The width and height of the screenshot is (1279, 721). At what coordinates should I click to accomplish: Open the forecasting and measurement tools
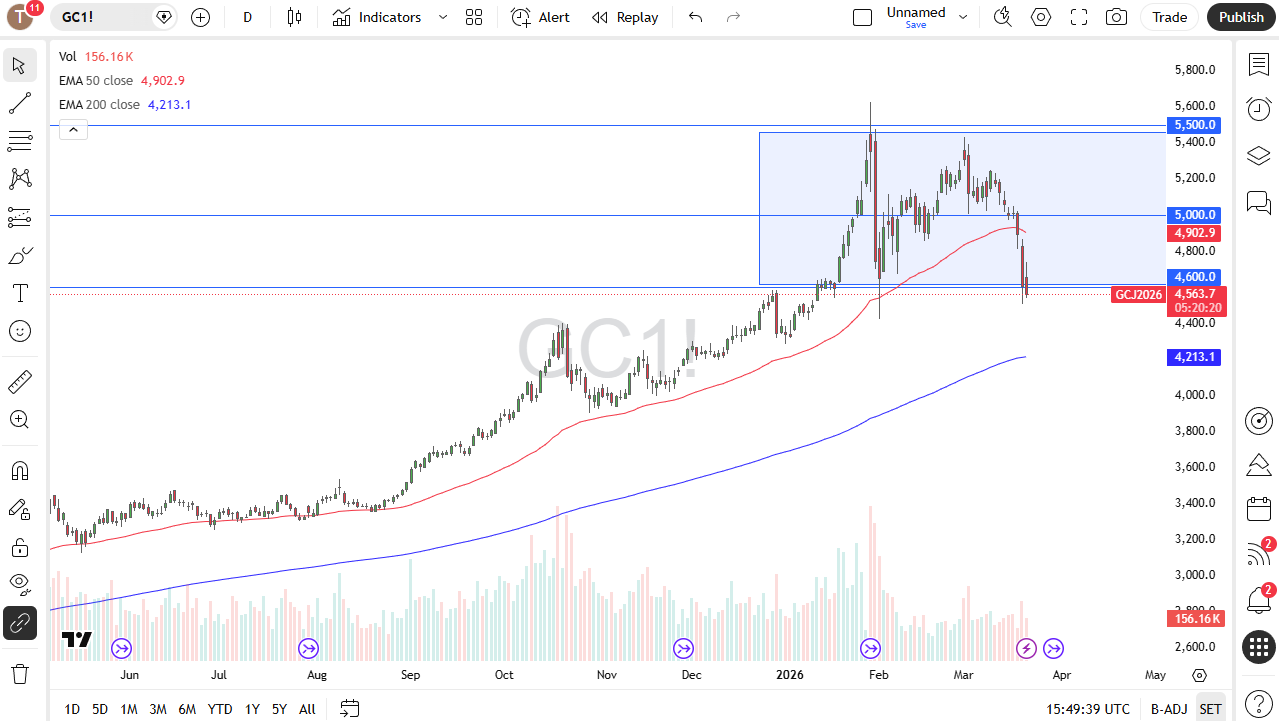click(x=19, y=217)
